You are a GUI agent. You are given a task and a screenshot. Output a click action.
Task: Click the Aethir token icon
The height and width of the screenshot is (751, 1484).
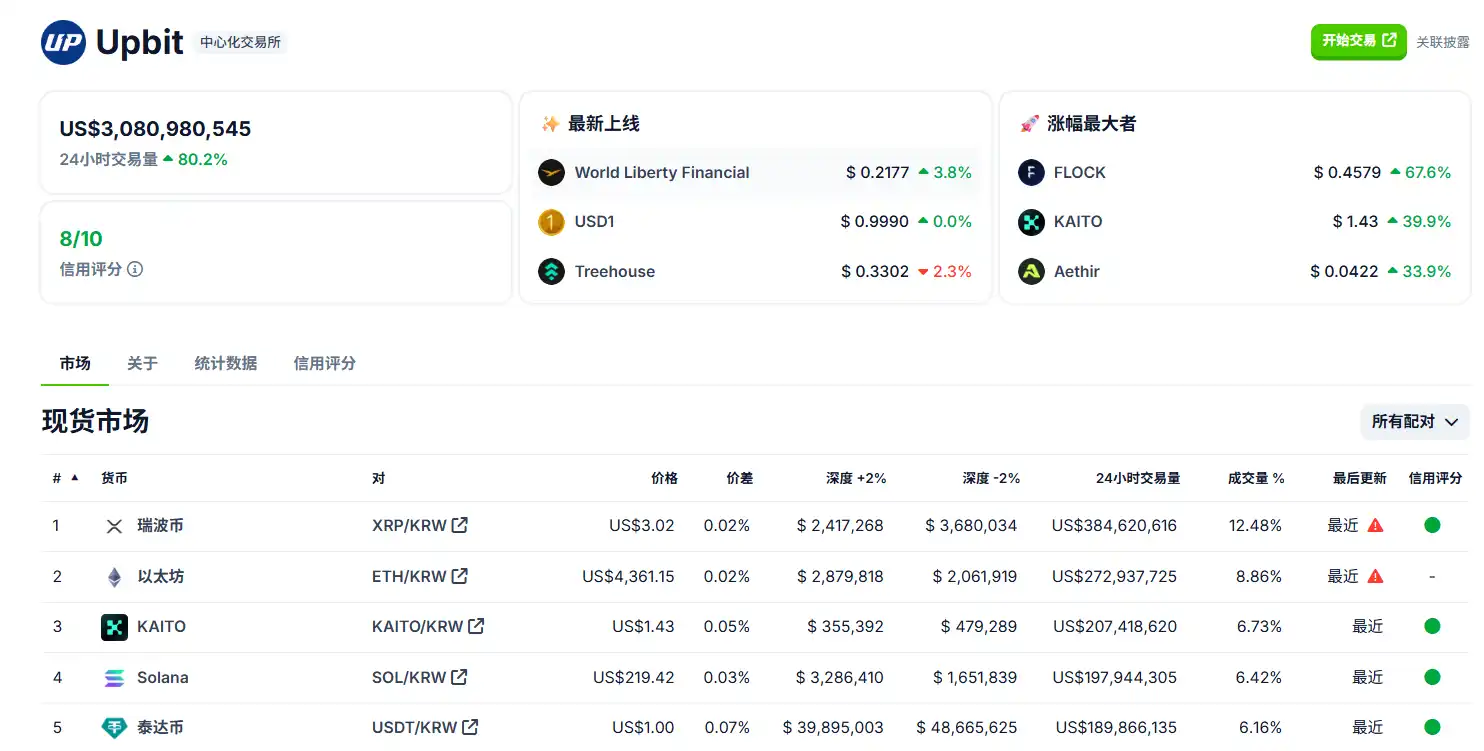(1031, 271)
